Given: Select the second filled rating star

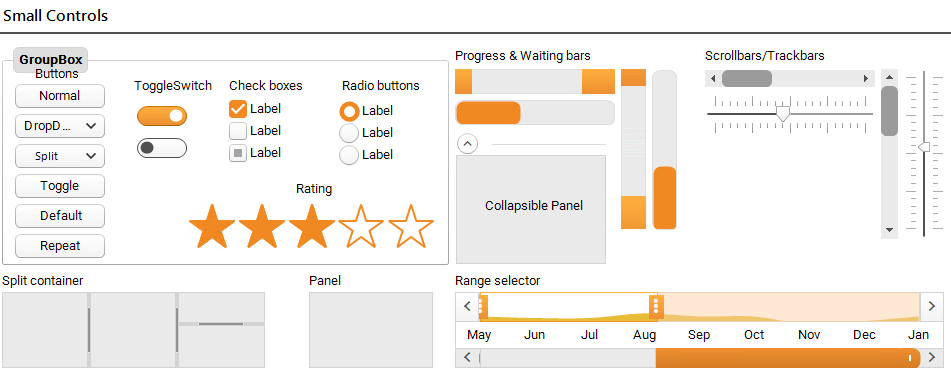Looking at the screenshot, I should [261, 227].
